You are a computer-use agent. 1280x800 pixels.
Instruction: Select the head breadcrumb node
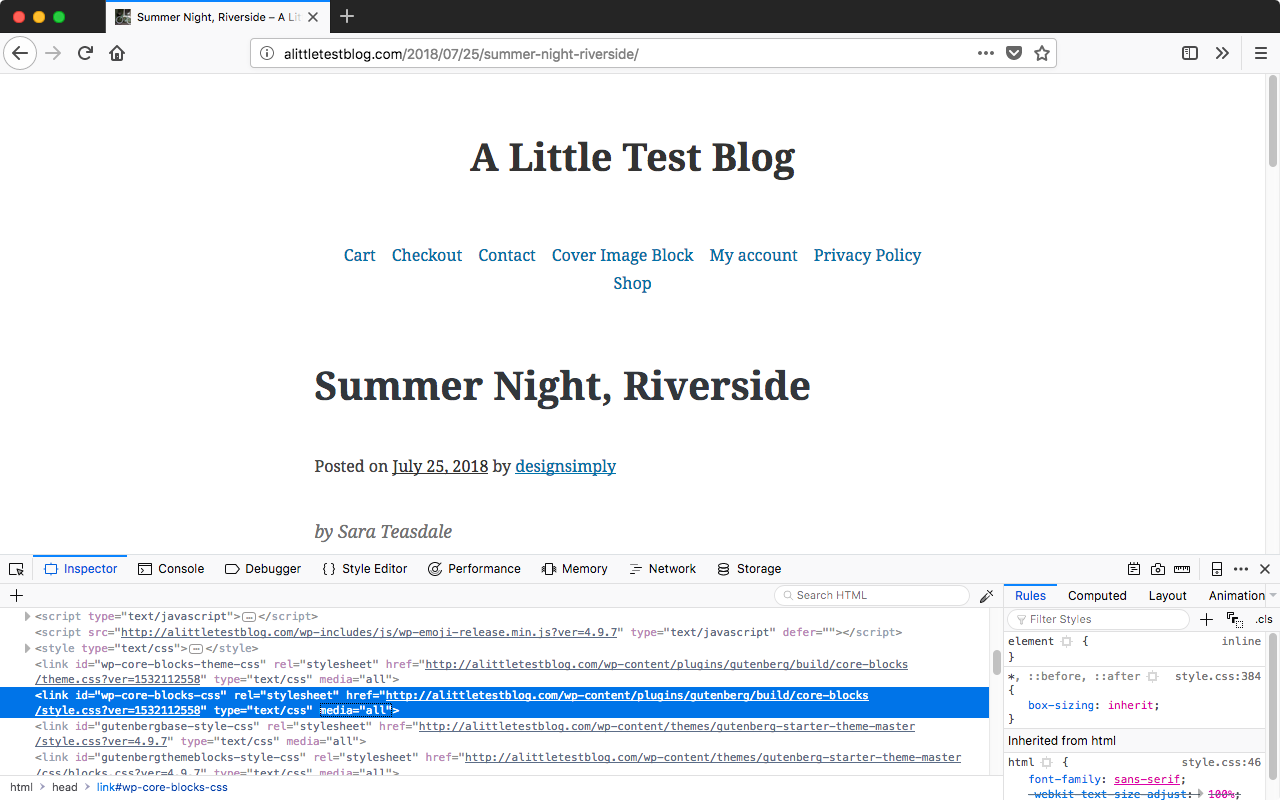point(65,787)
